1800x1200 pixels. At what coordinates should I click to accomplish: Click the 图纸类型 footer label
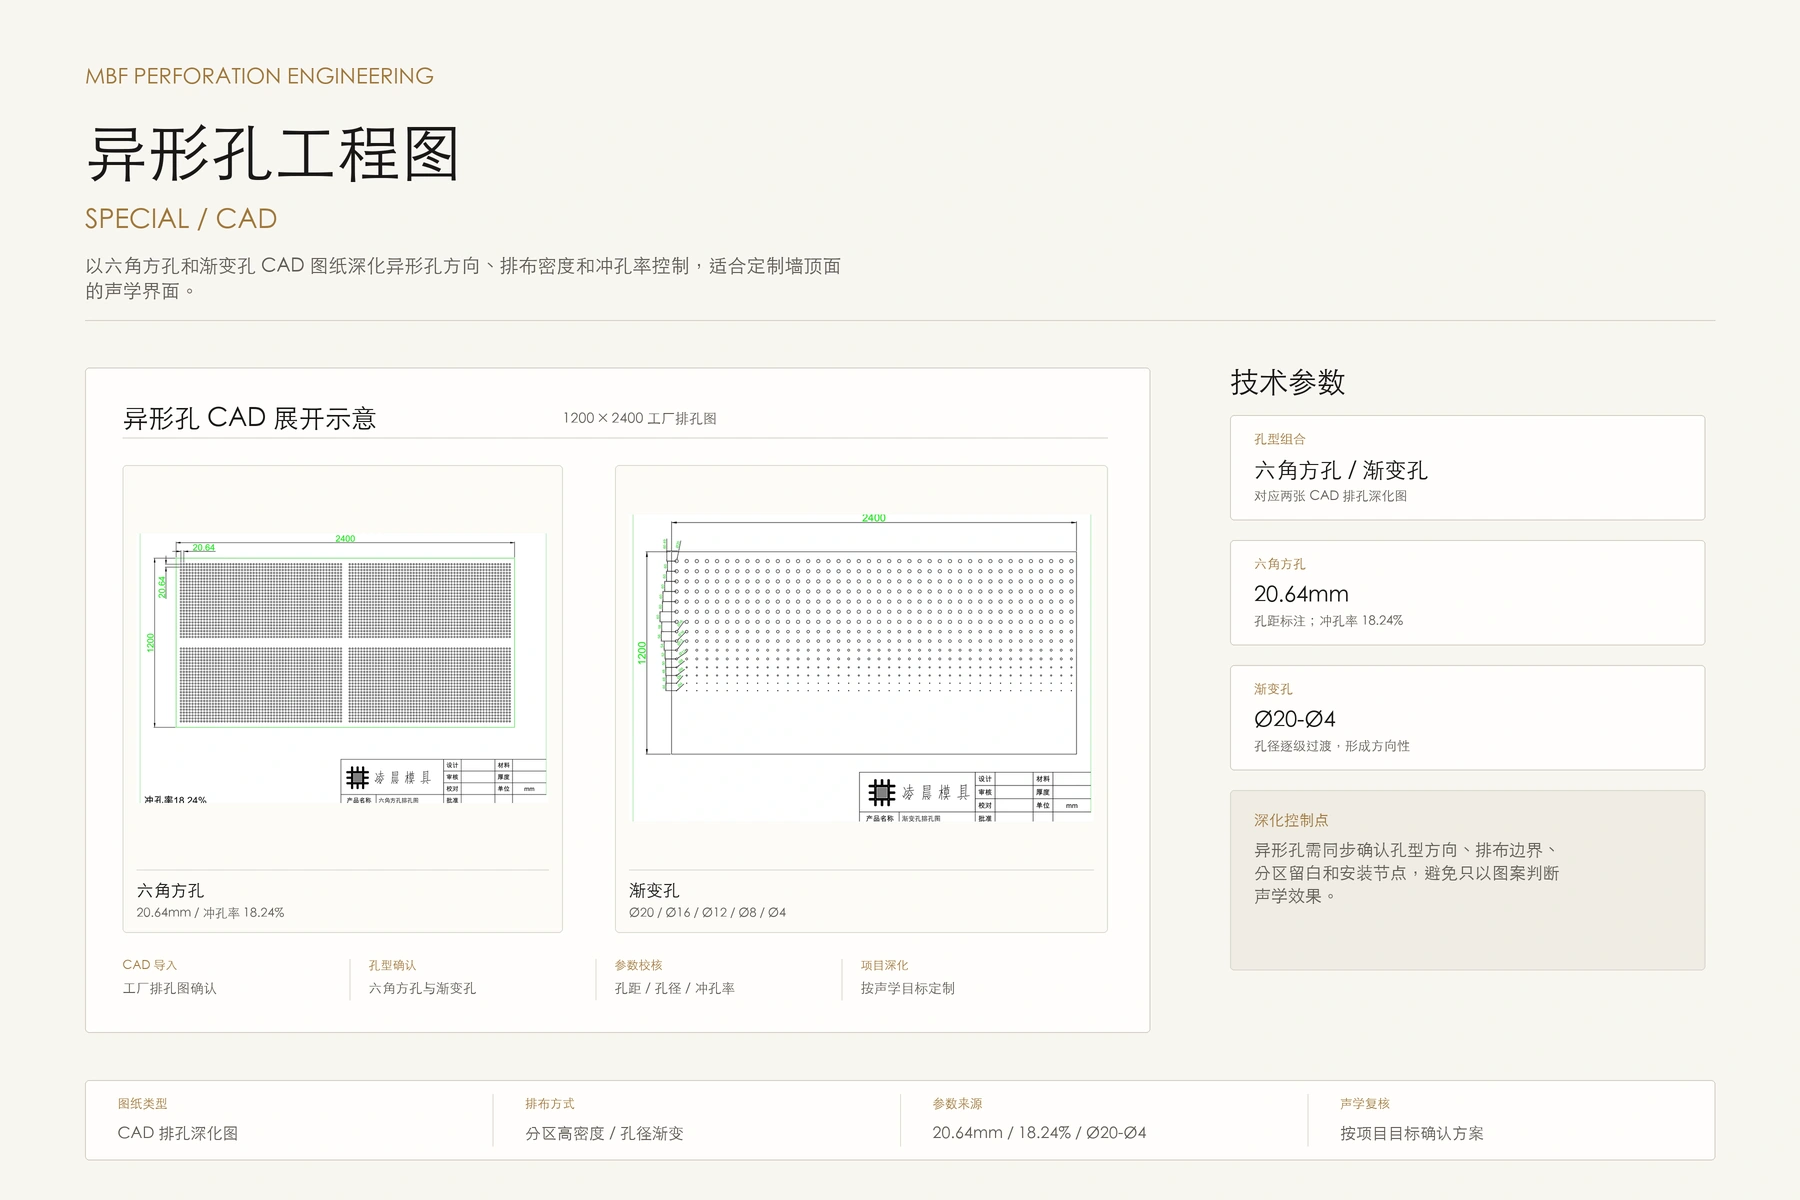[142, 1104]
